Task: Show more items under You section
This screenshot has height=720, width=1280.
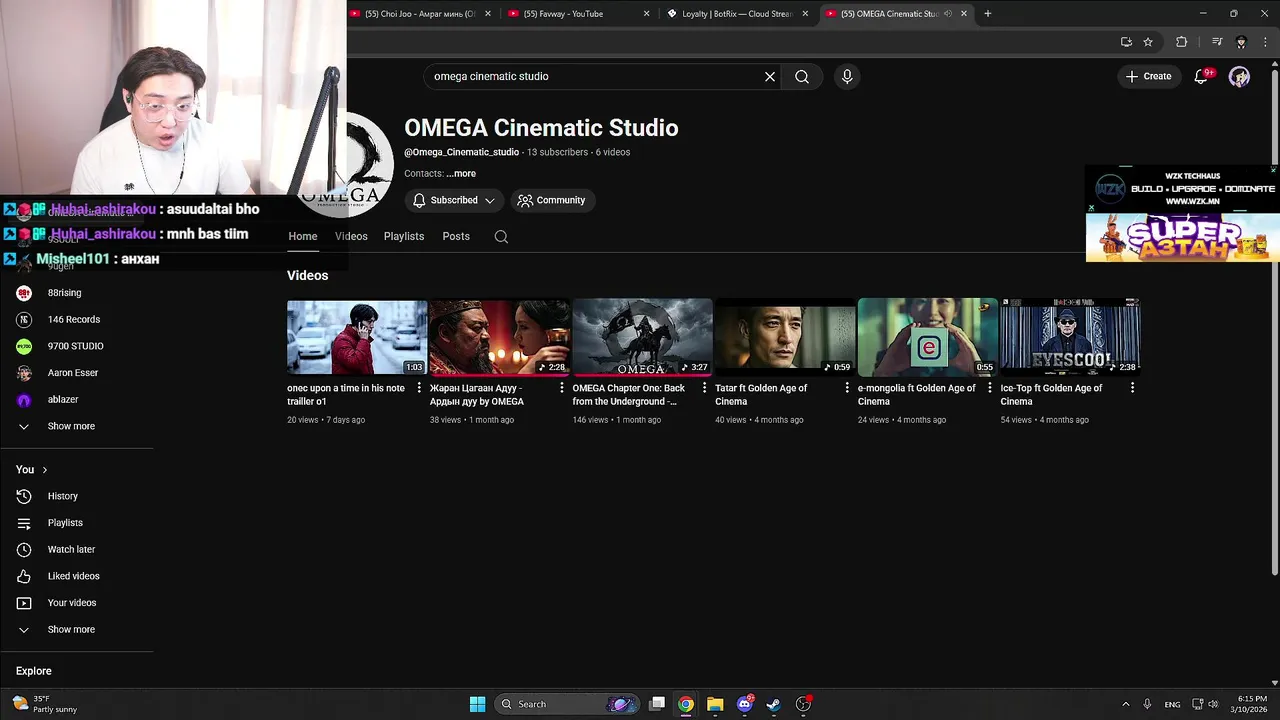Action: click(71, 630)
